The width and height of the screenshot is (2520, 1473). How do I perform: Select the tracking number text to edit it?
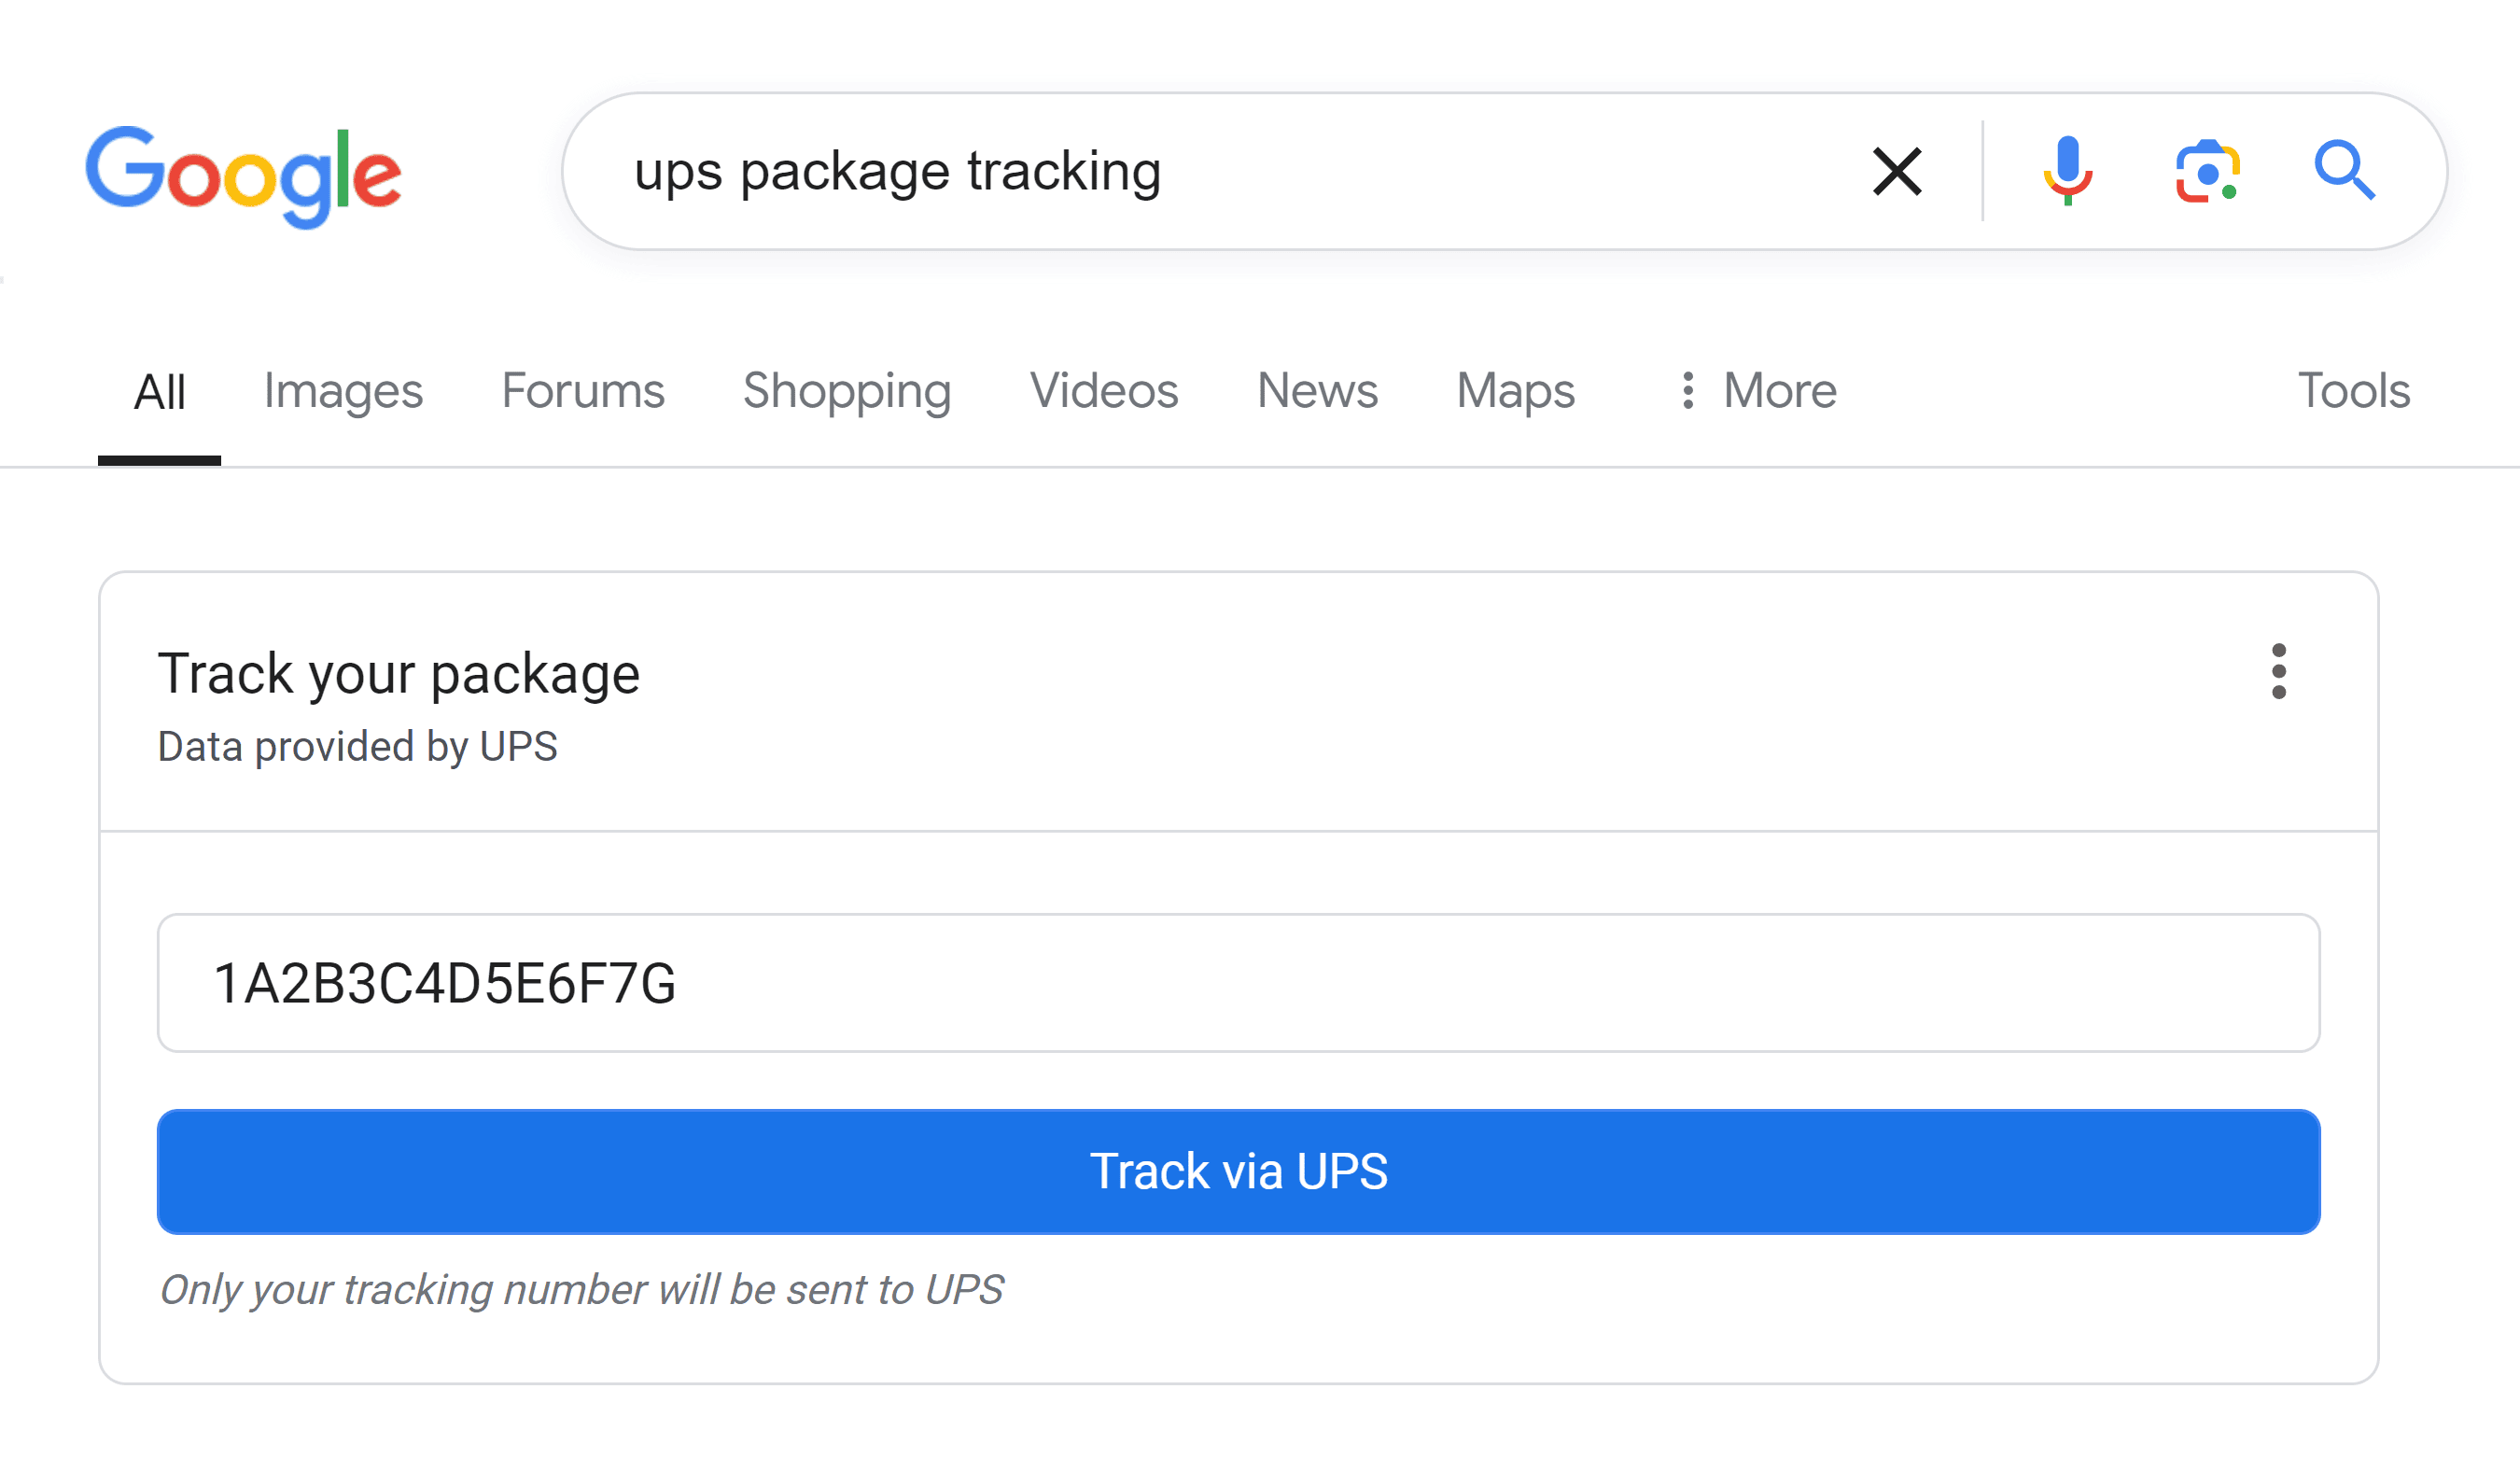click(445, 984)
